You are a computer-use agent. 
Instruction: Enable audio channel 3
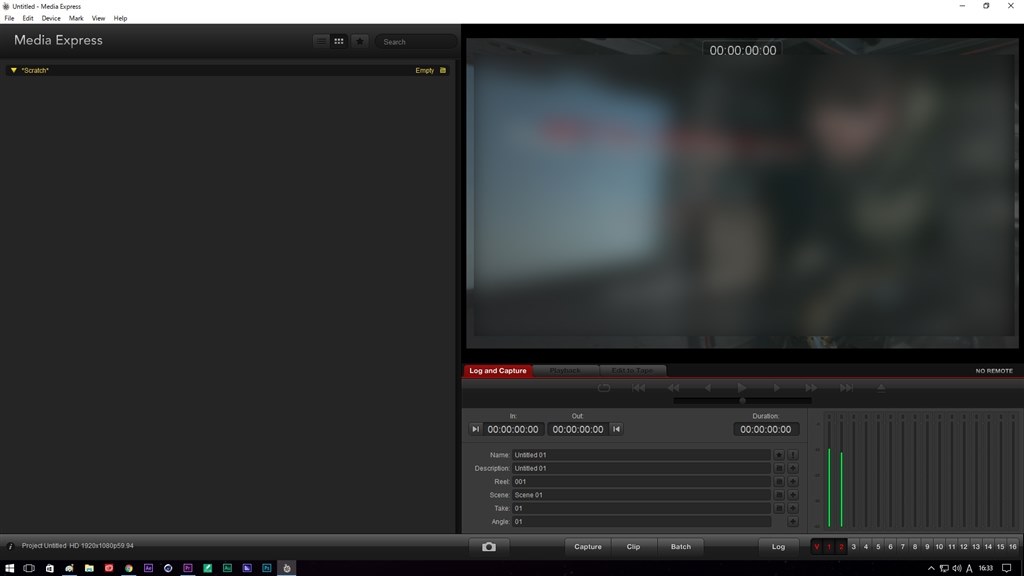[x=854, y=547]
